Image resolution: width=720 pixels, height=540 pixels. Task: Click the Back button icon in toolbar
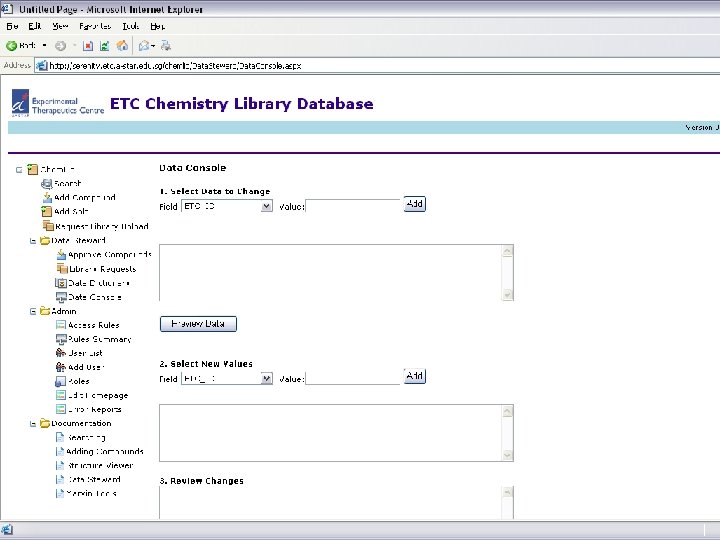coord(11,45)
